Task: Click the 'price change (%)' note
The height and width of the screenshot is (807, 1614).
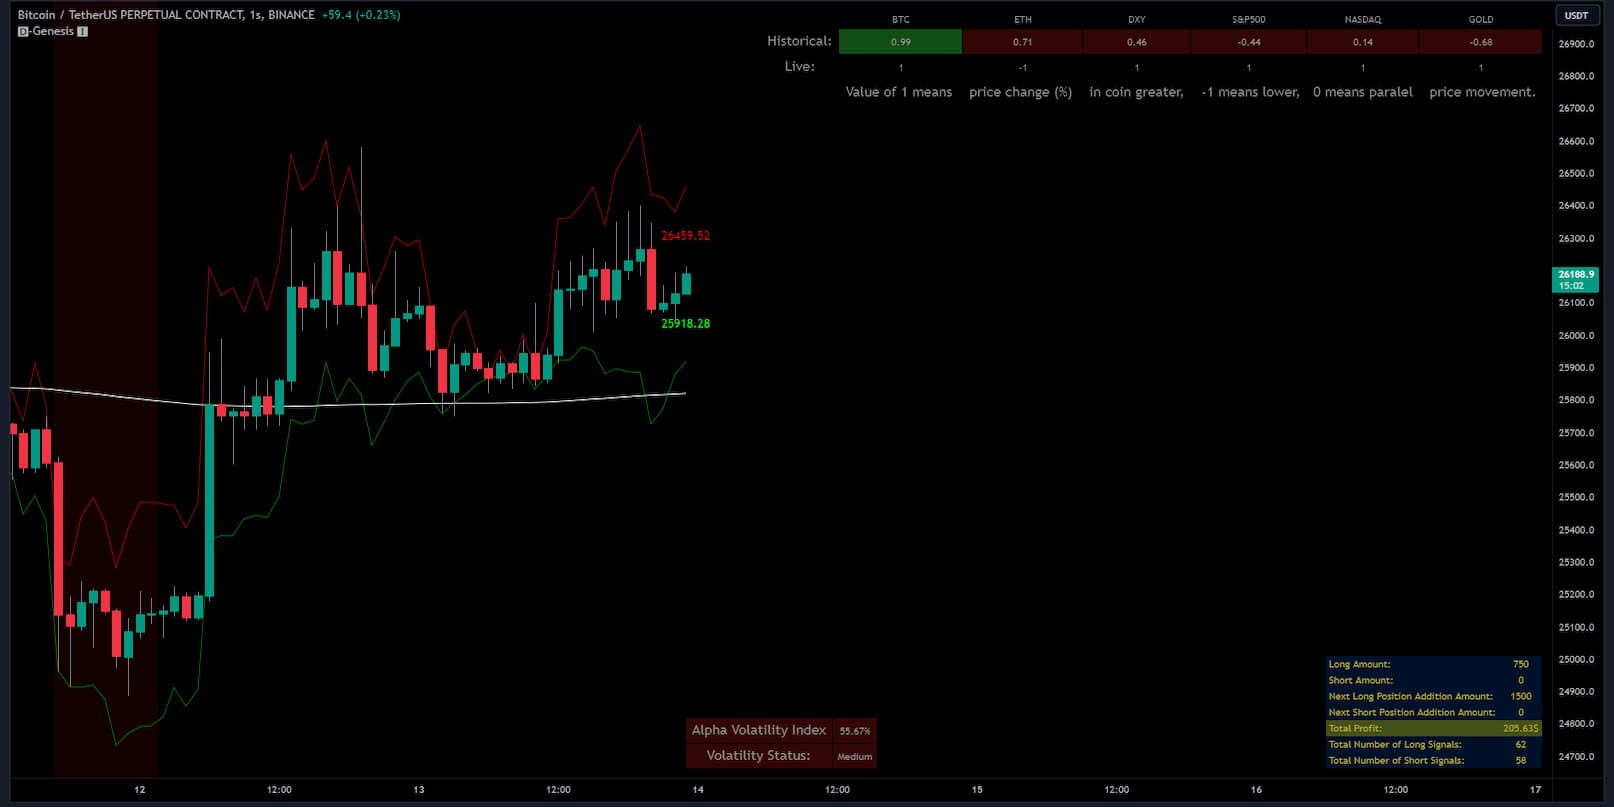Action: click(1020, 92)
